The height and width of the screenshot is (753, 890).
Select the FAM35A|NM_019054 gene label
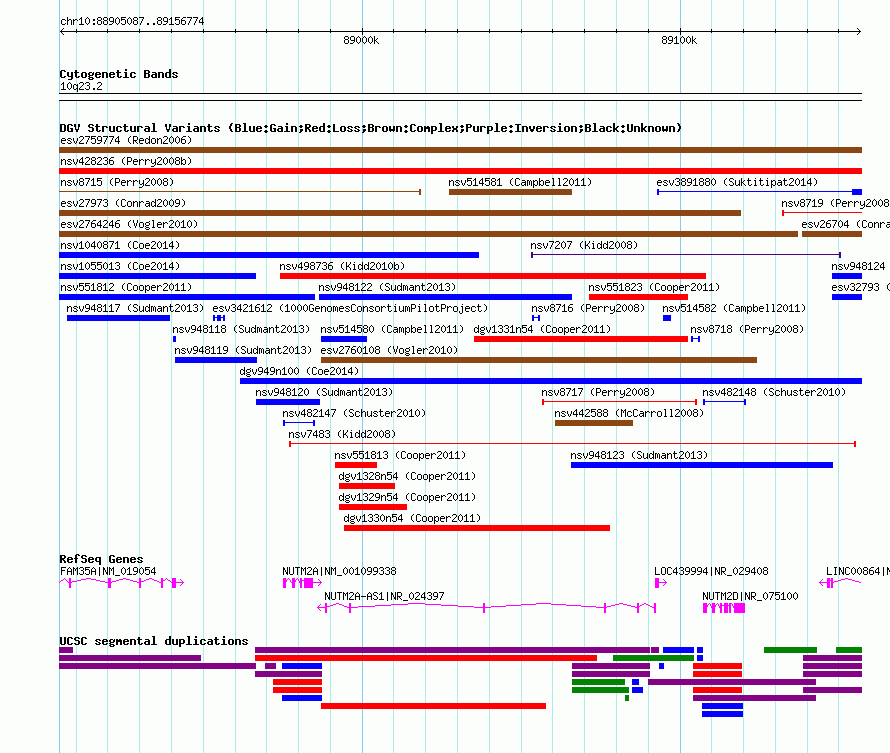(x=108, y=571)
